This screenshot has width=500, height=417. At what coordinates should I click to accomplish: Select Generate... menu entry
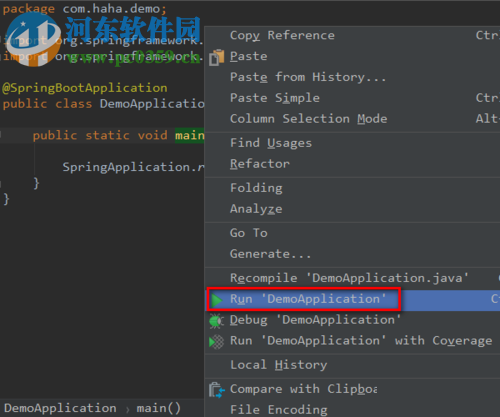tap(352, 254)
